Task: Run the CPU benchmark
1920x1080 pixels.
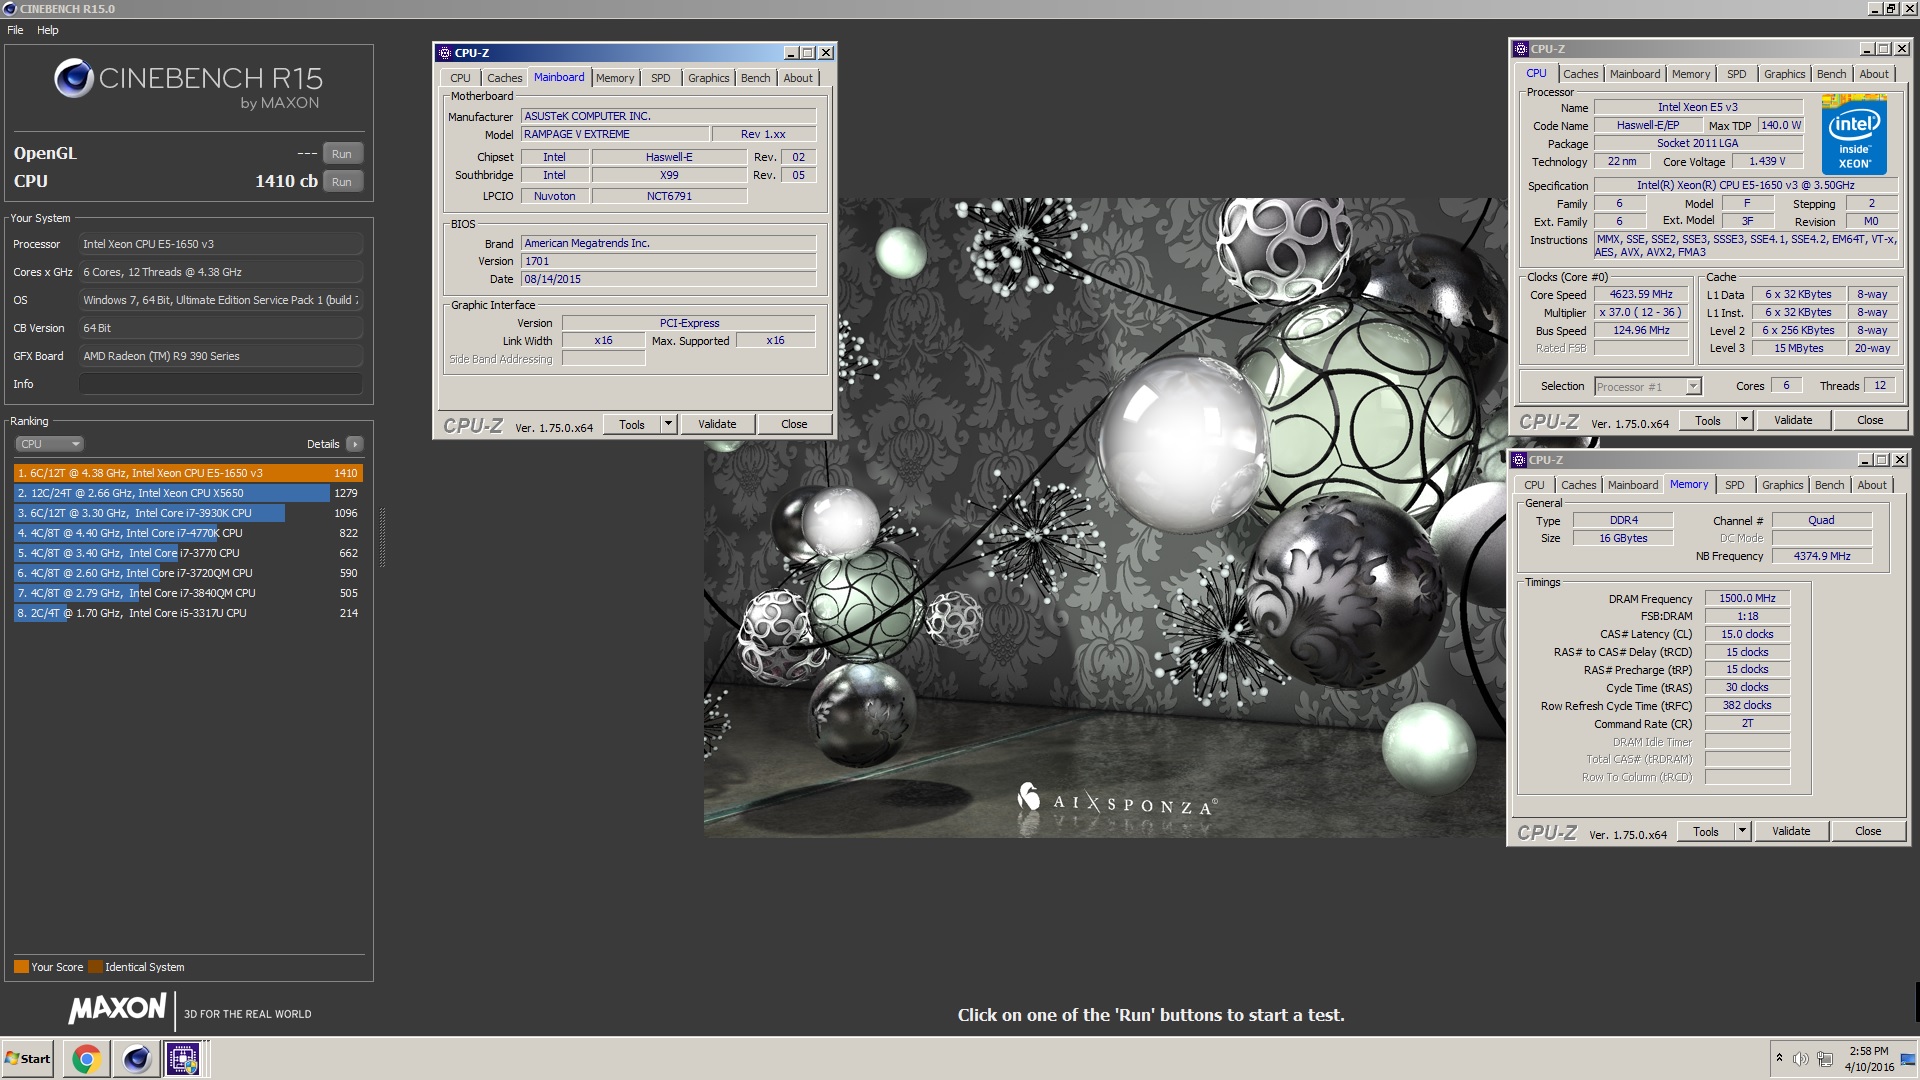Action: pos(342,182)
